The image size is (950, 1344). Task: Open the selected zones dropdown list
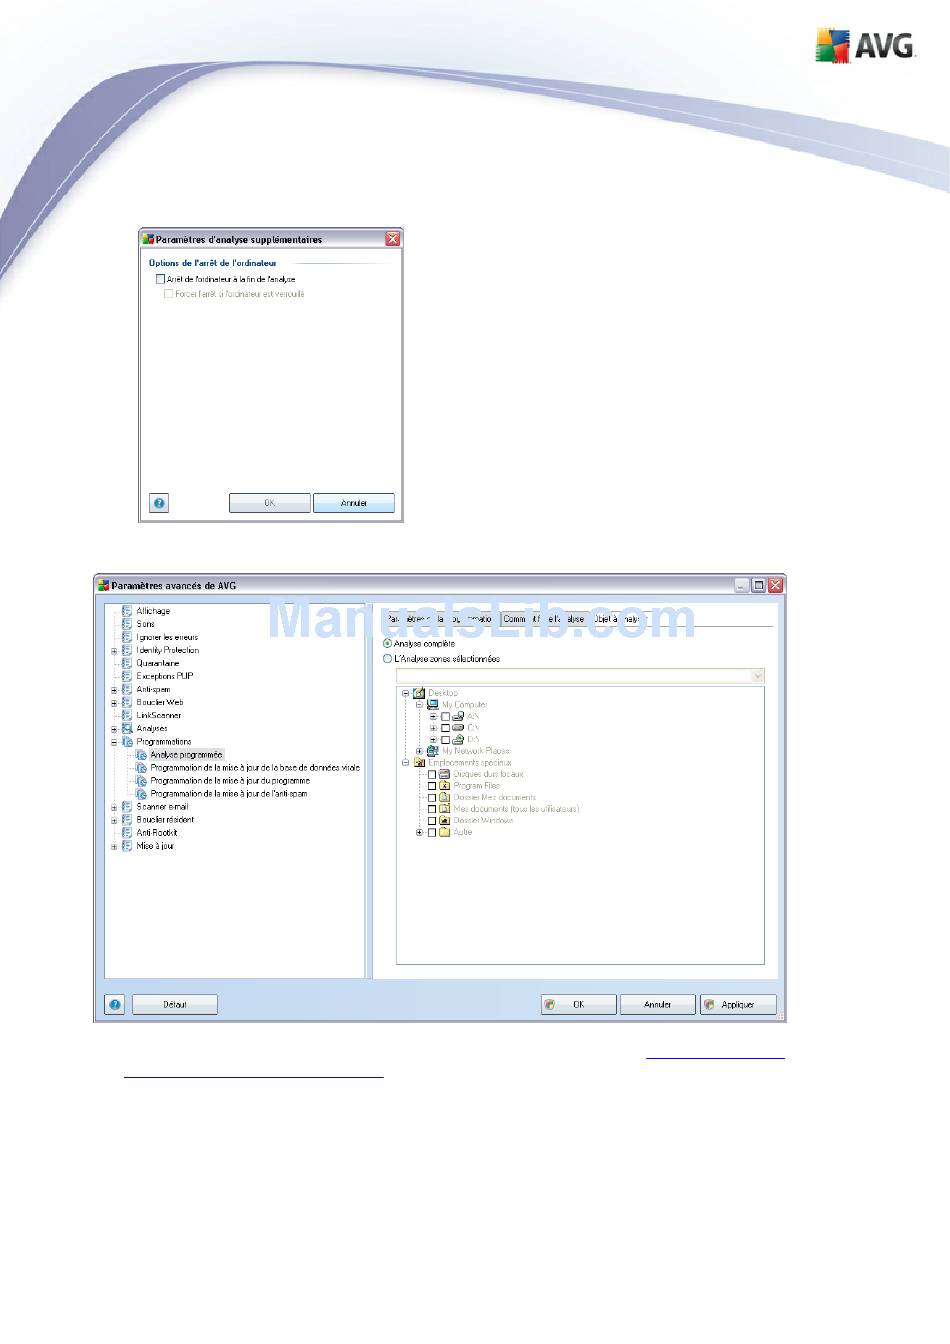coord(757,676)
